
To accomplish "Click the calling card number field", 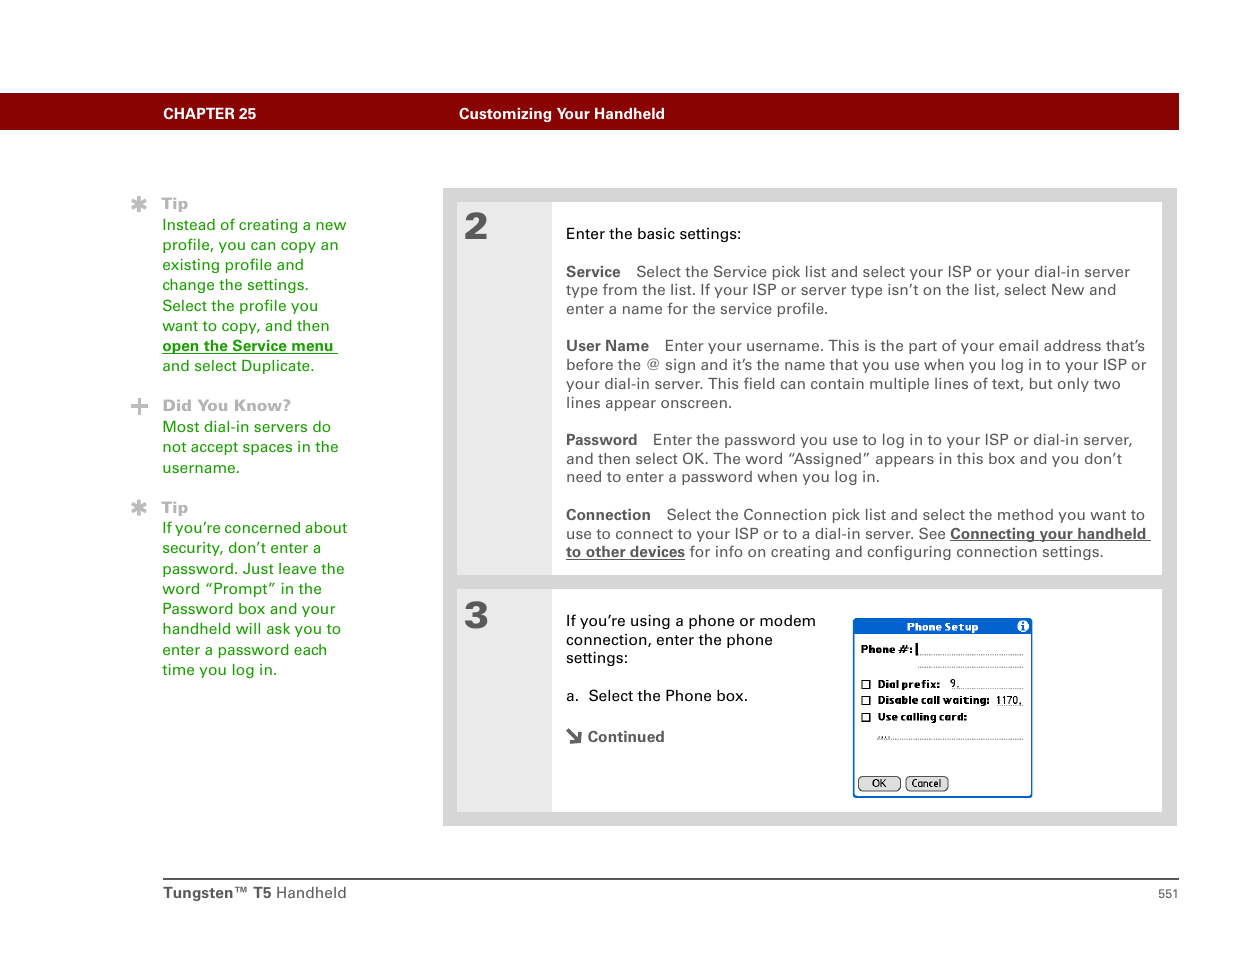I will pos(950,737).
